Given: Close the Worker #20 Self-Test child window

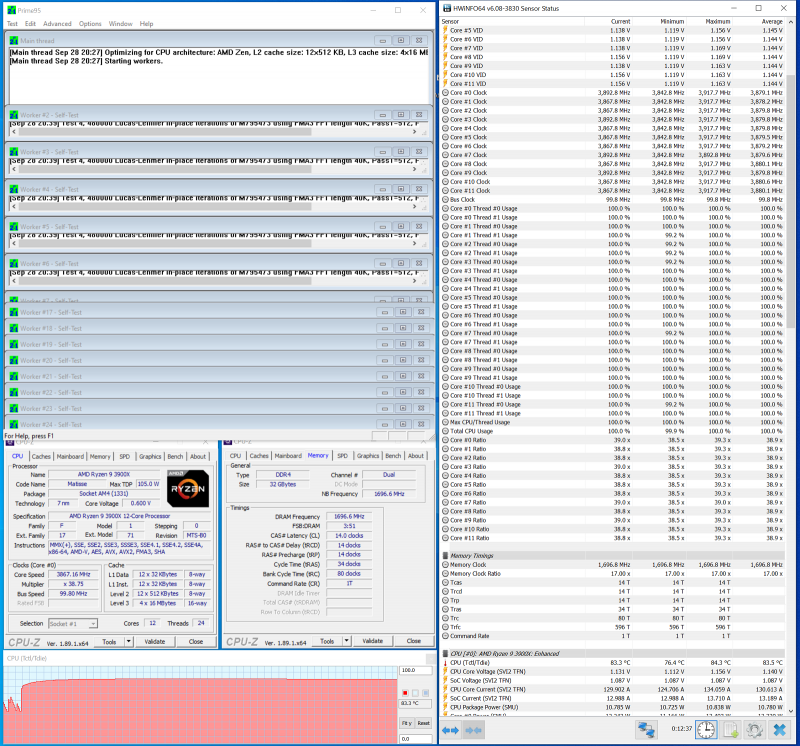Looking at the screenshot, I should click(421, 360).
